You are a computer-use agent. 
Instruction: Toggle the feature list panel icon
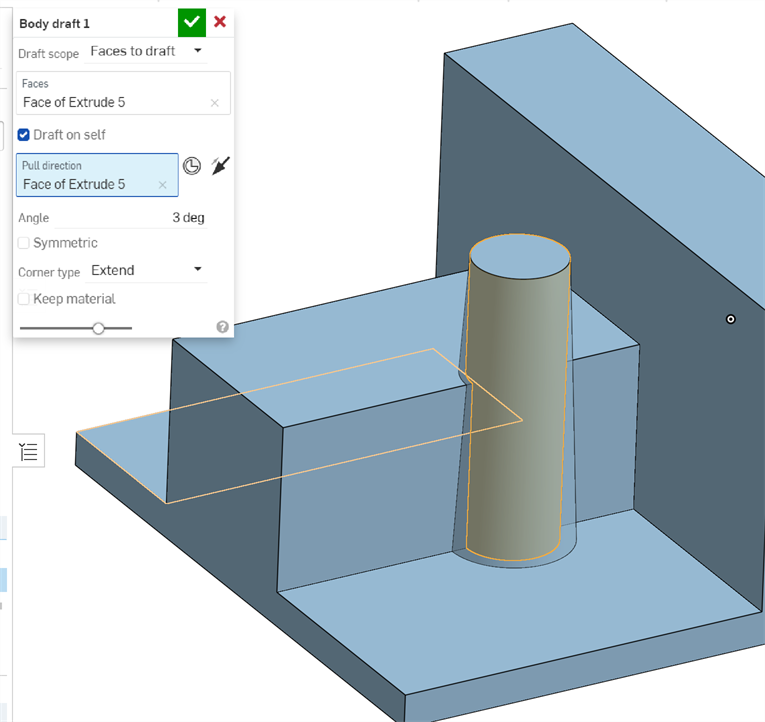[28, 452]
